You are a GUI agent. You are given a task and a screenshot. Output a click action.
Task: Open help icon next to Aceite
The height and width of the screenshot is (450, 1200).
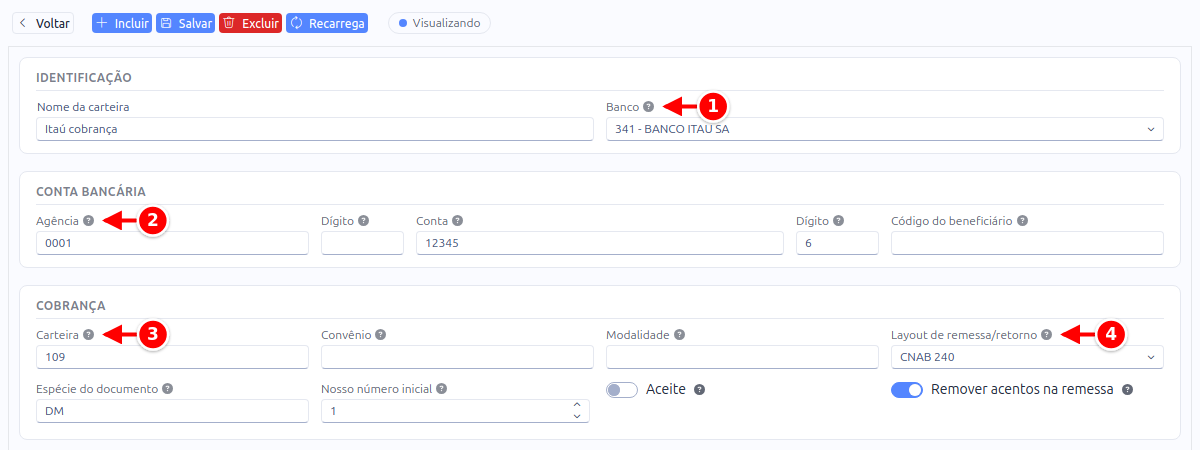[699, 390]
